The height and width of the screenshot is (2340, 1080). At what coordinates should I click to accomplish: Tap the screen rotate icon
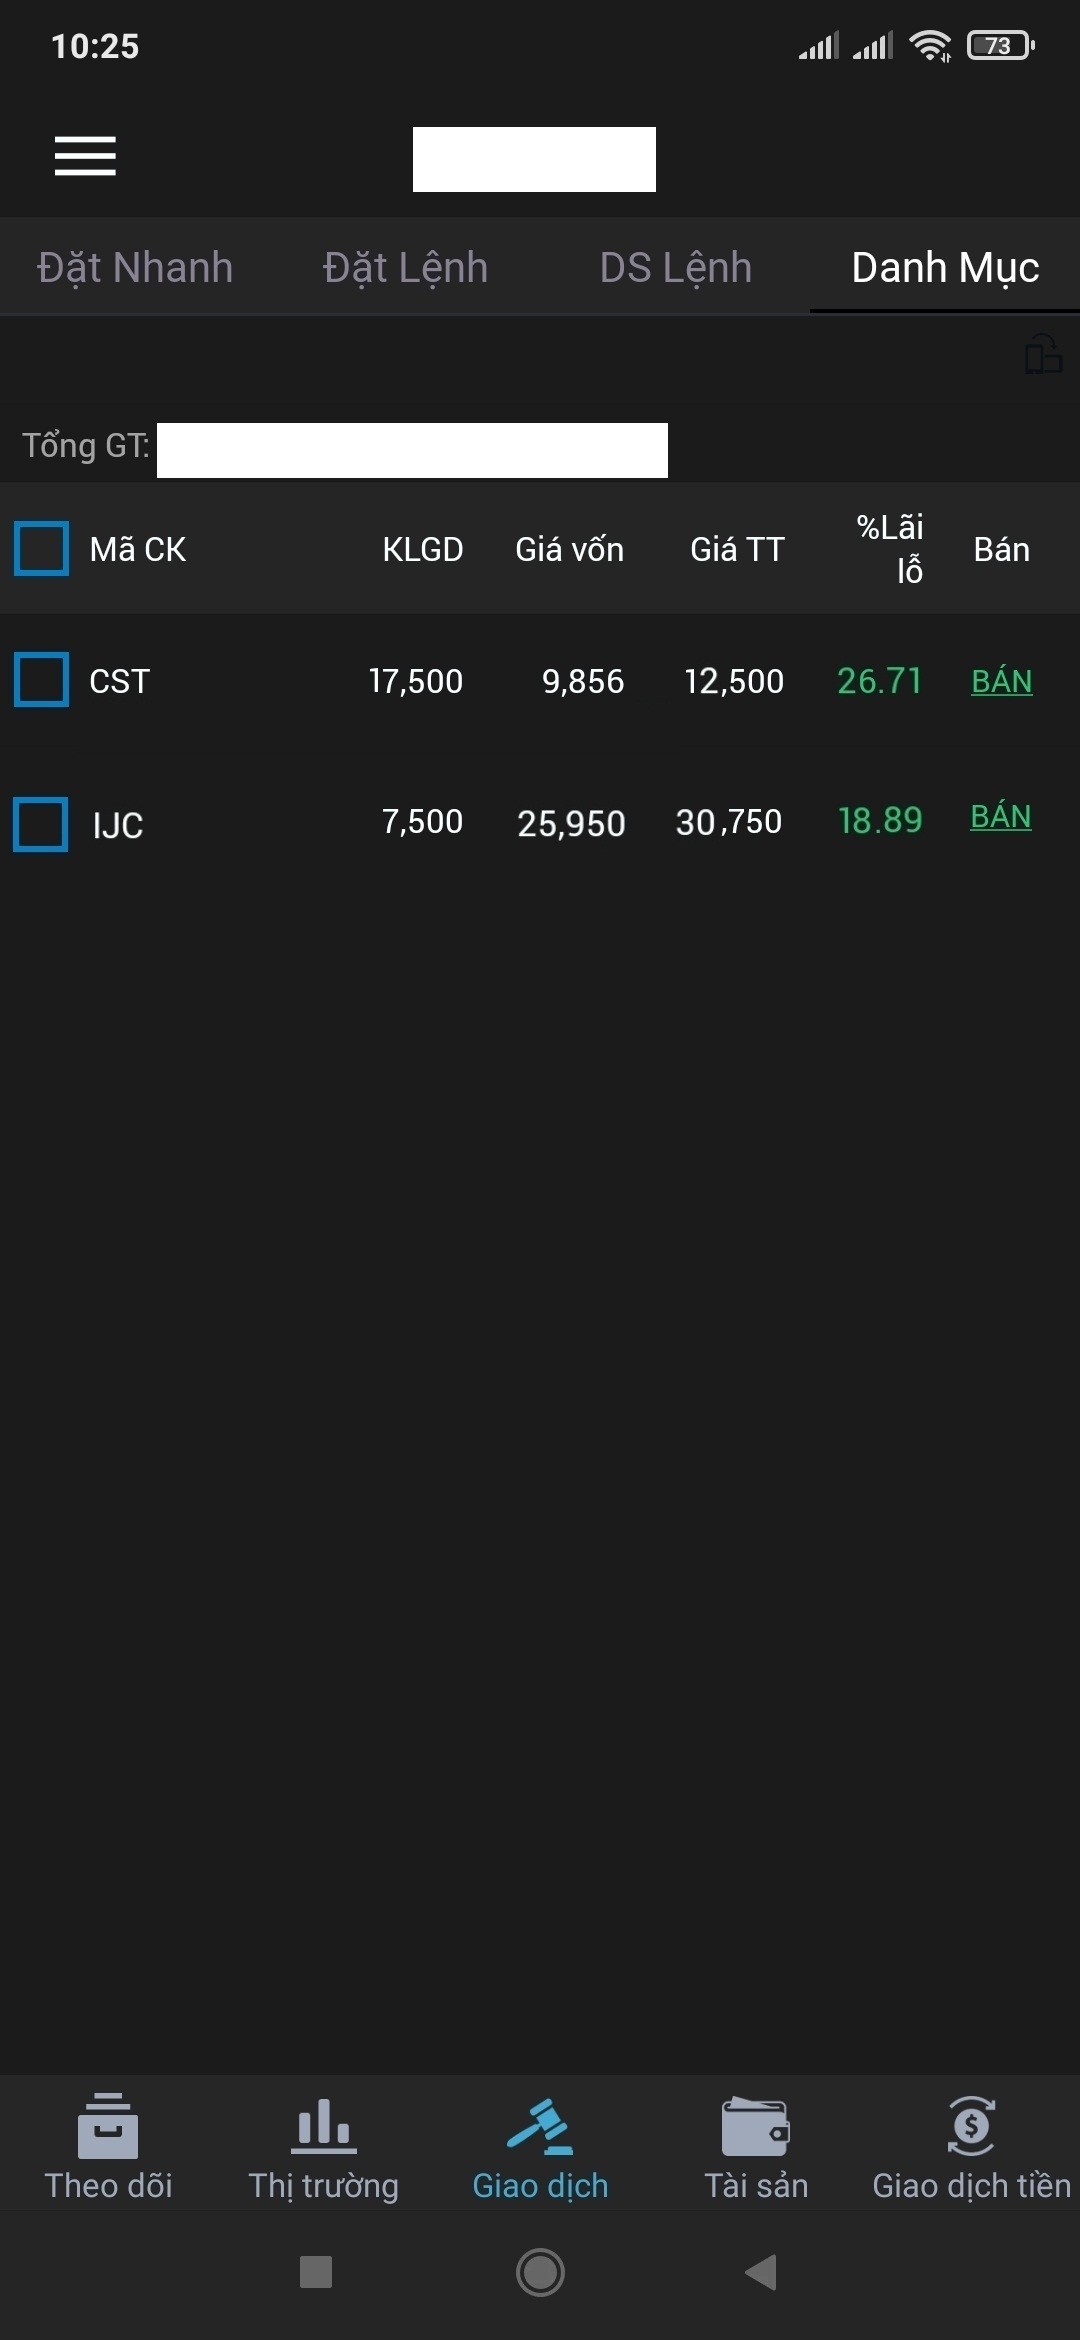tap(1043, 354)
